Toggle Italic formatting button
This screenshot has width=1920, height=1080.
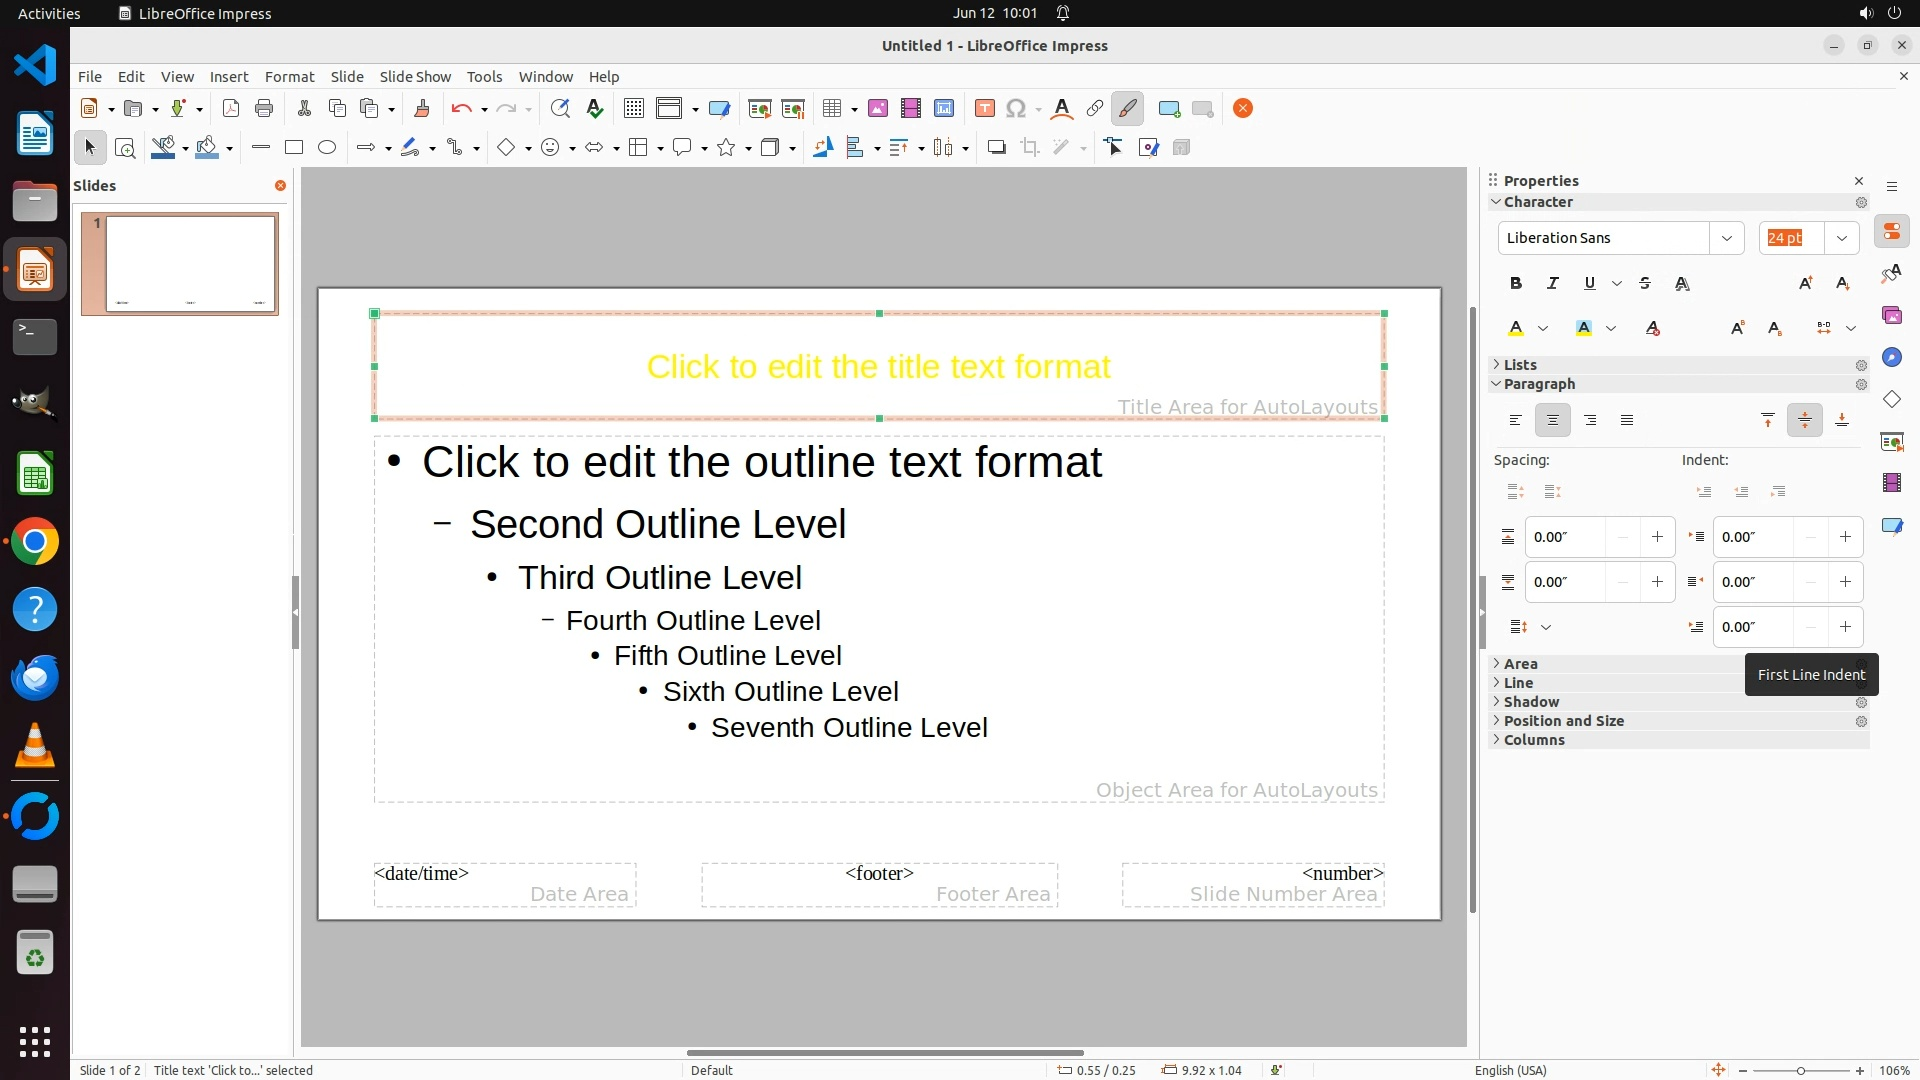pos(1552,284)
